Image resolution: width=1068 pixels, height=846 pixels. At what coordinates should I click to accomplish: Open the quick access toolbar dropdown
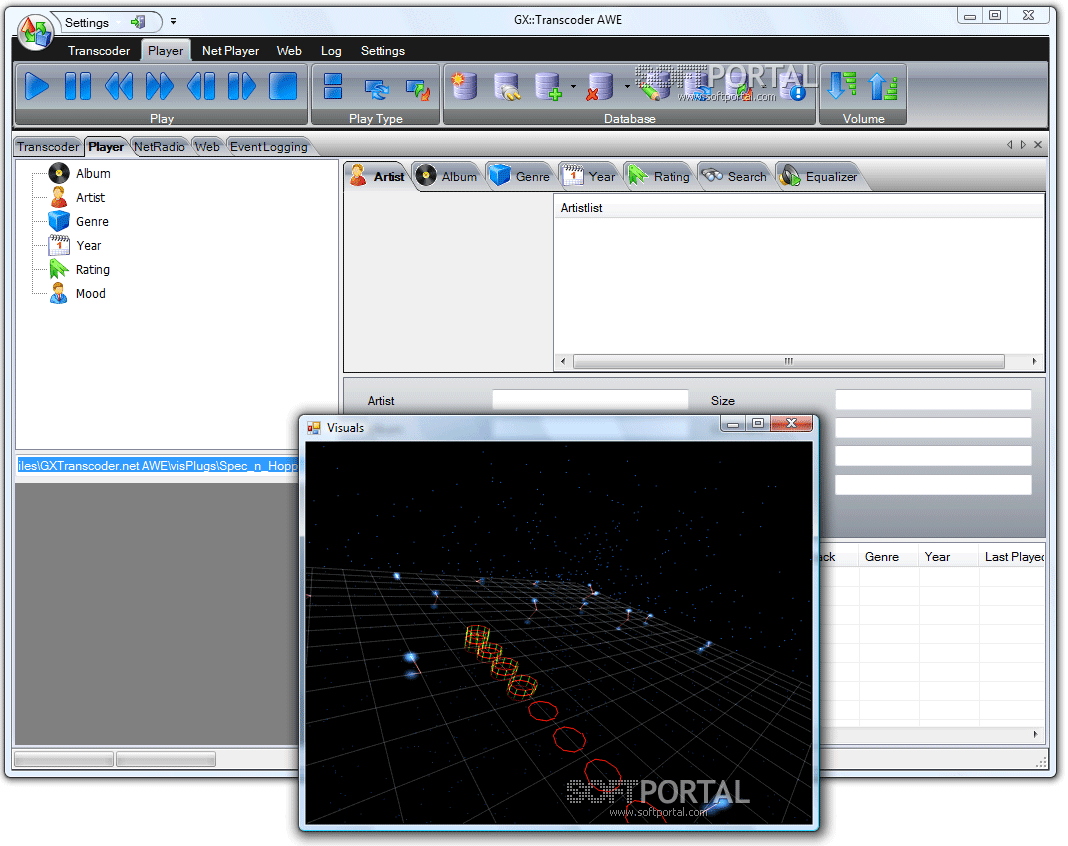(174, 22)
